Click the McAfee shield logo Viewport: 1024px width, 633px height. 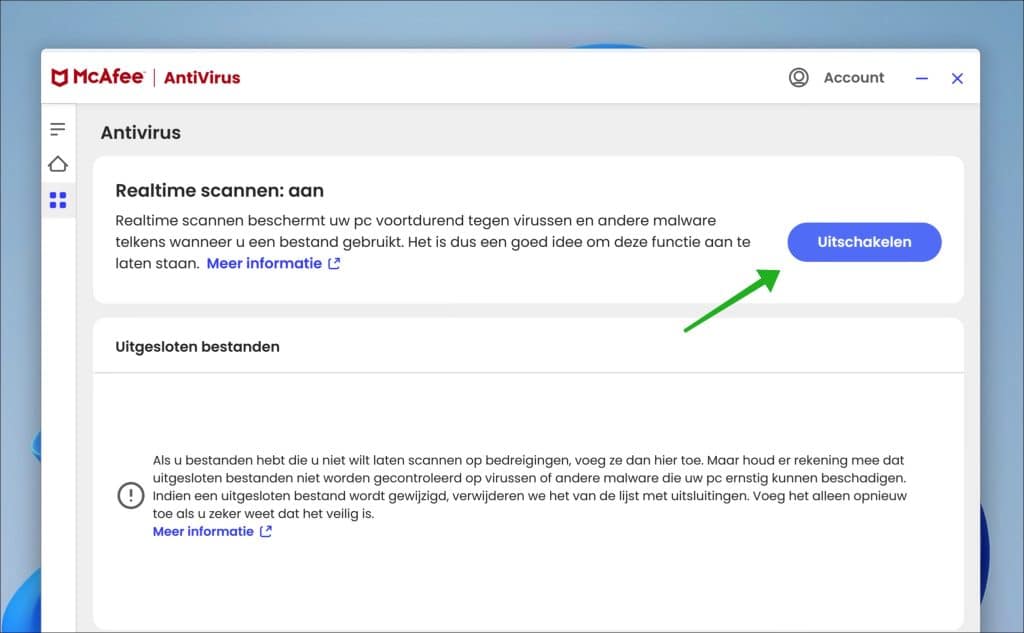pyautogui.click(x=59, y=78)
